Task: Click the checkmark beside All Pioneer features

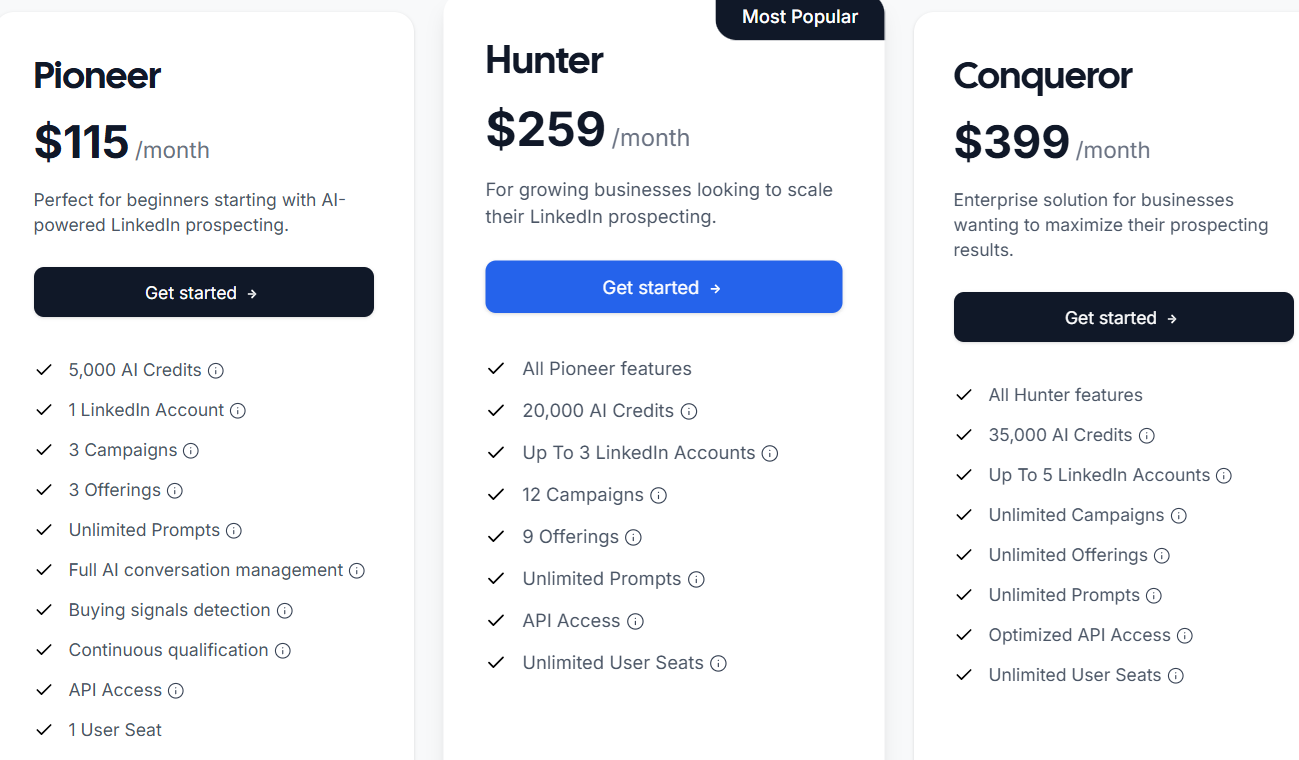Action: pos(496,368)
